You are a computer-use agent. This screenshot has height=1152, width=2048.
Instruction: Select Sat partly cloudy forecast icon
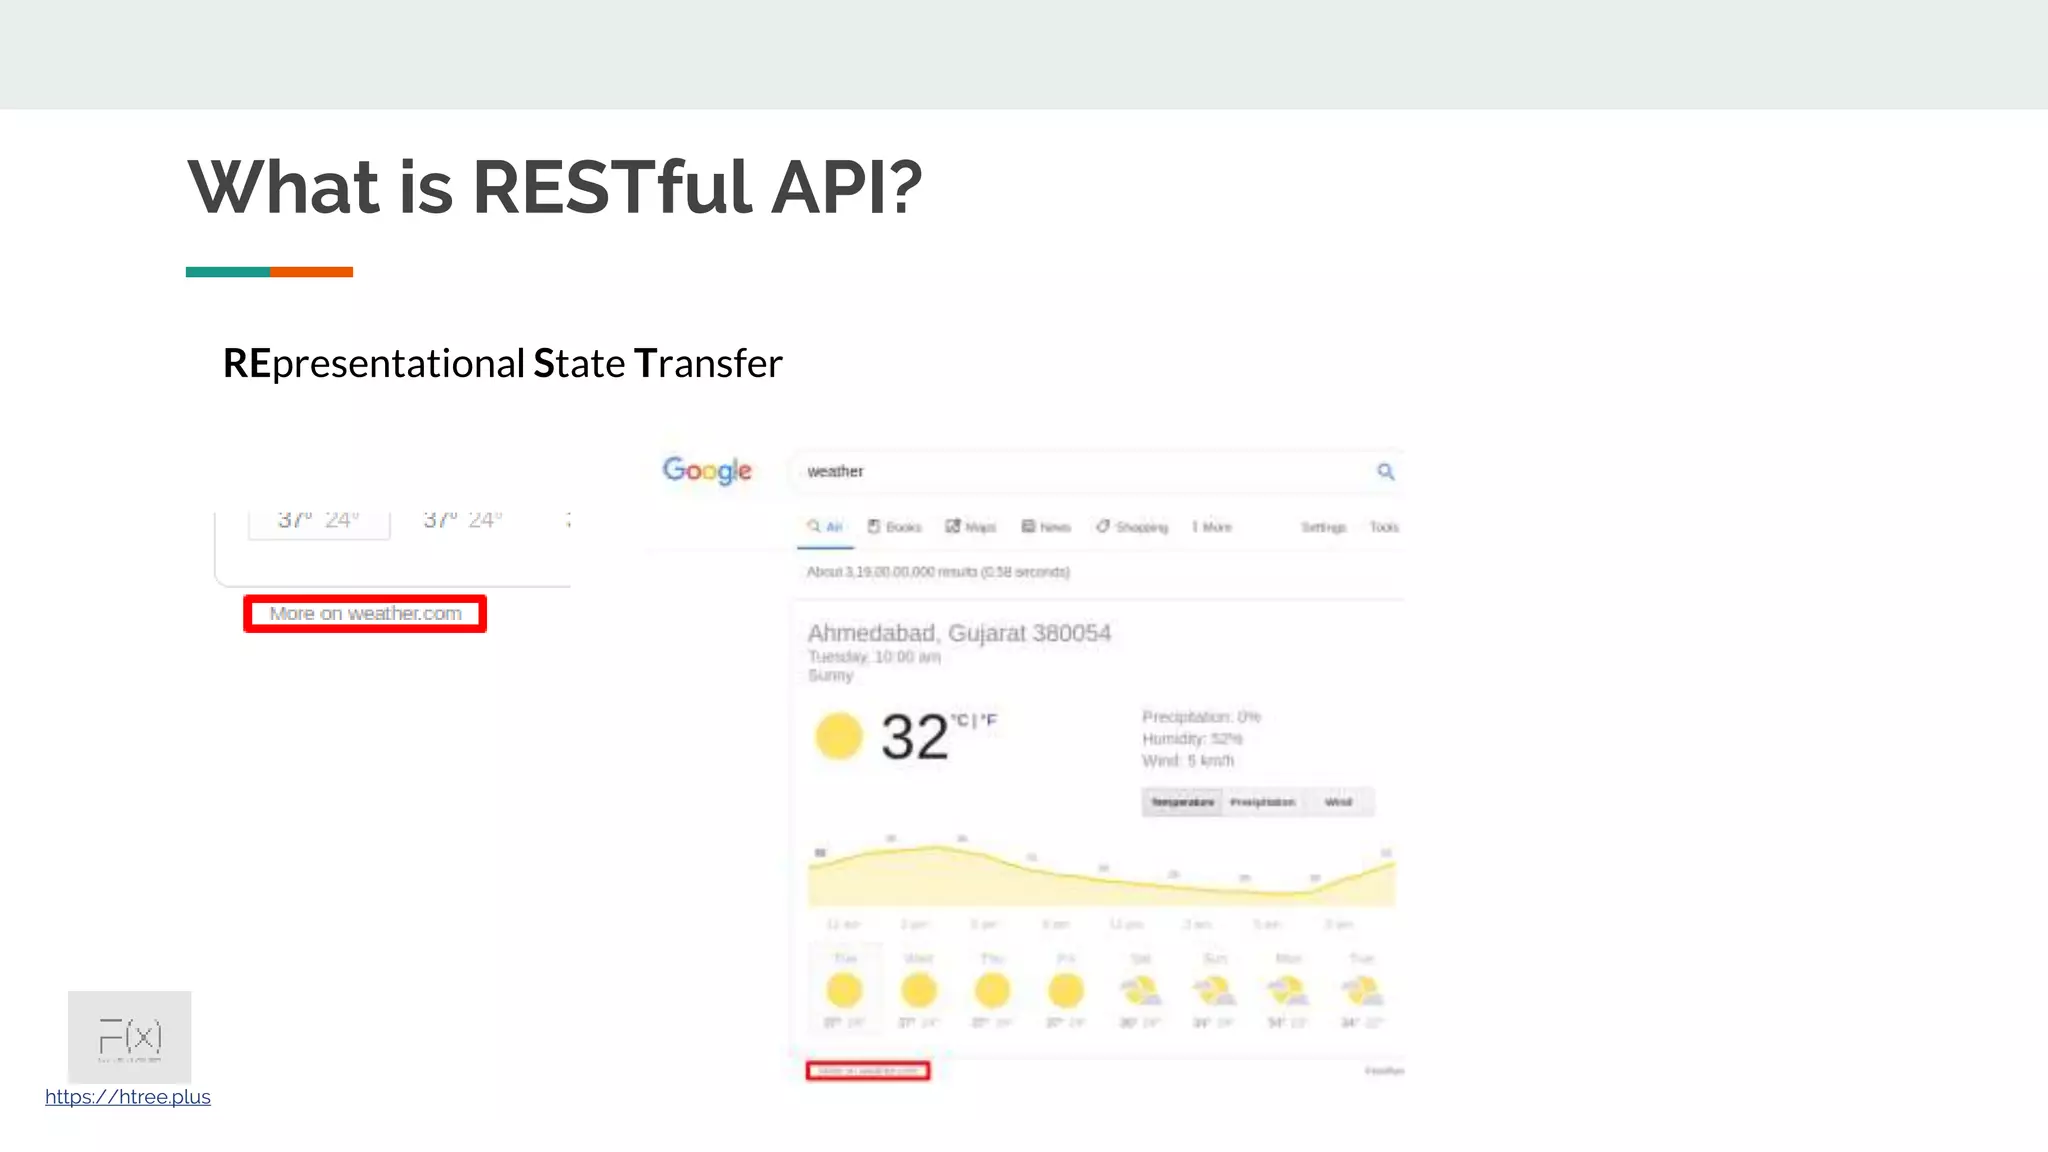click(1140, 991)
